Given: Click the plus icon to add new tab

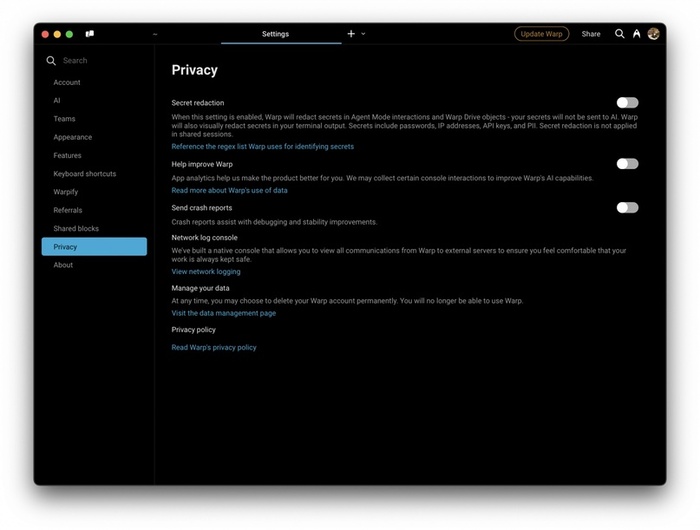Looking at the screenshot, I should (351, 34).
